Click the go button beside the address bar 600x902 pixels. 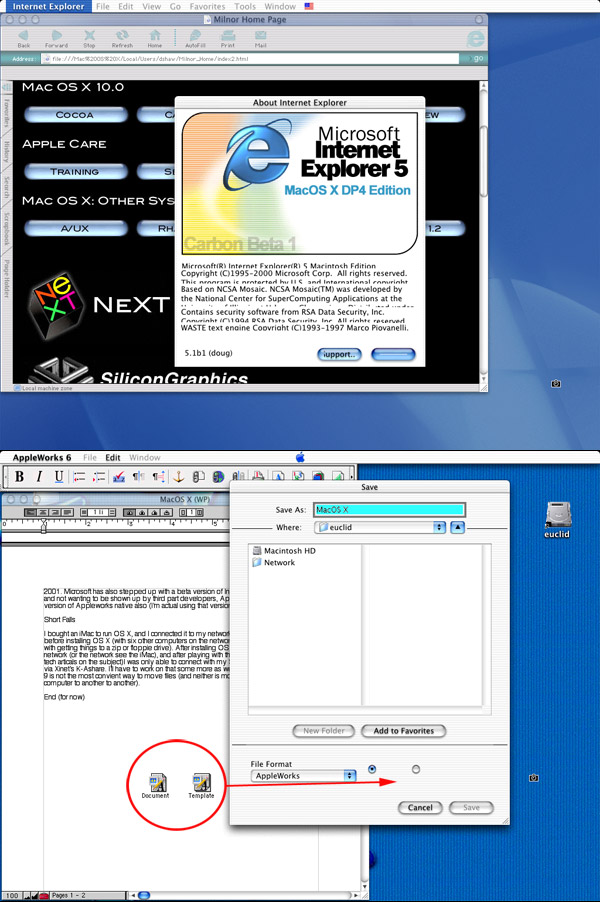[475, 59]
